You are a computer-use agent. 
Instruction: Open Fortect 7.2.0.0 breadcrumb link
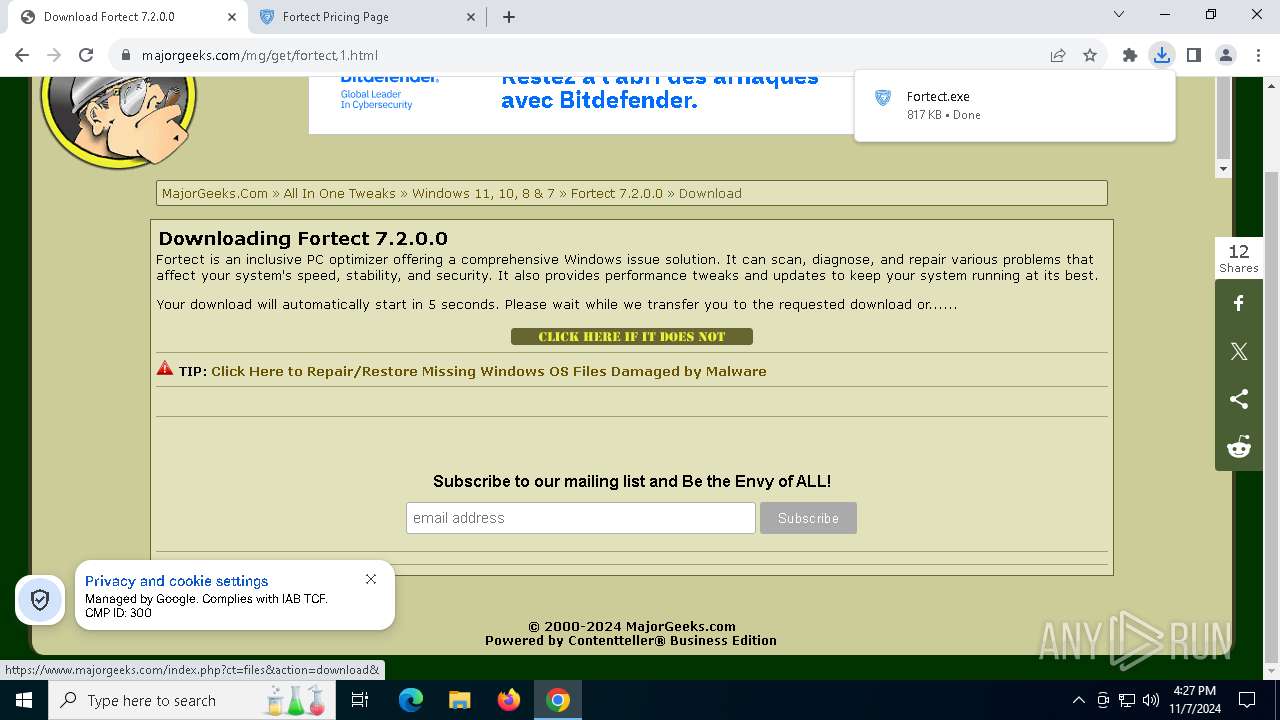617,193
